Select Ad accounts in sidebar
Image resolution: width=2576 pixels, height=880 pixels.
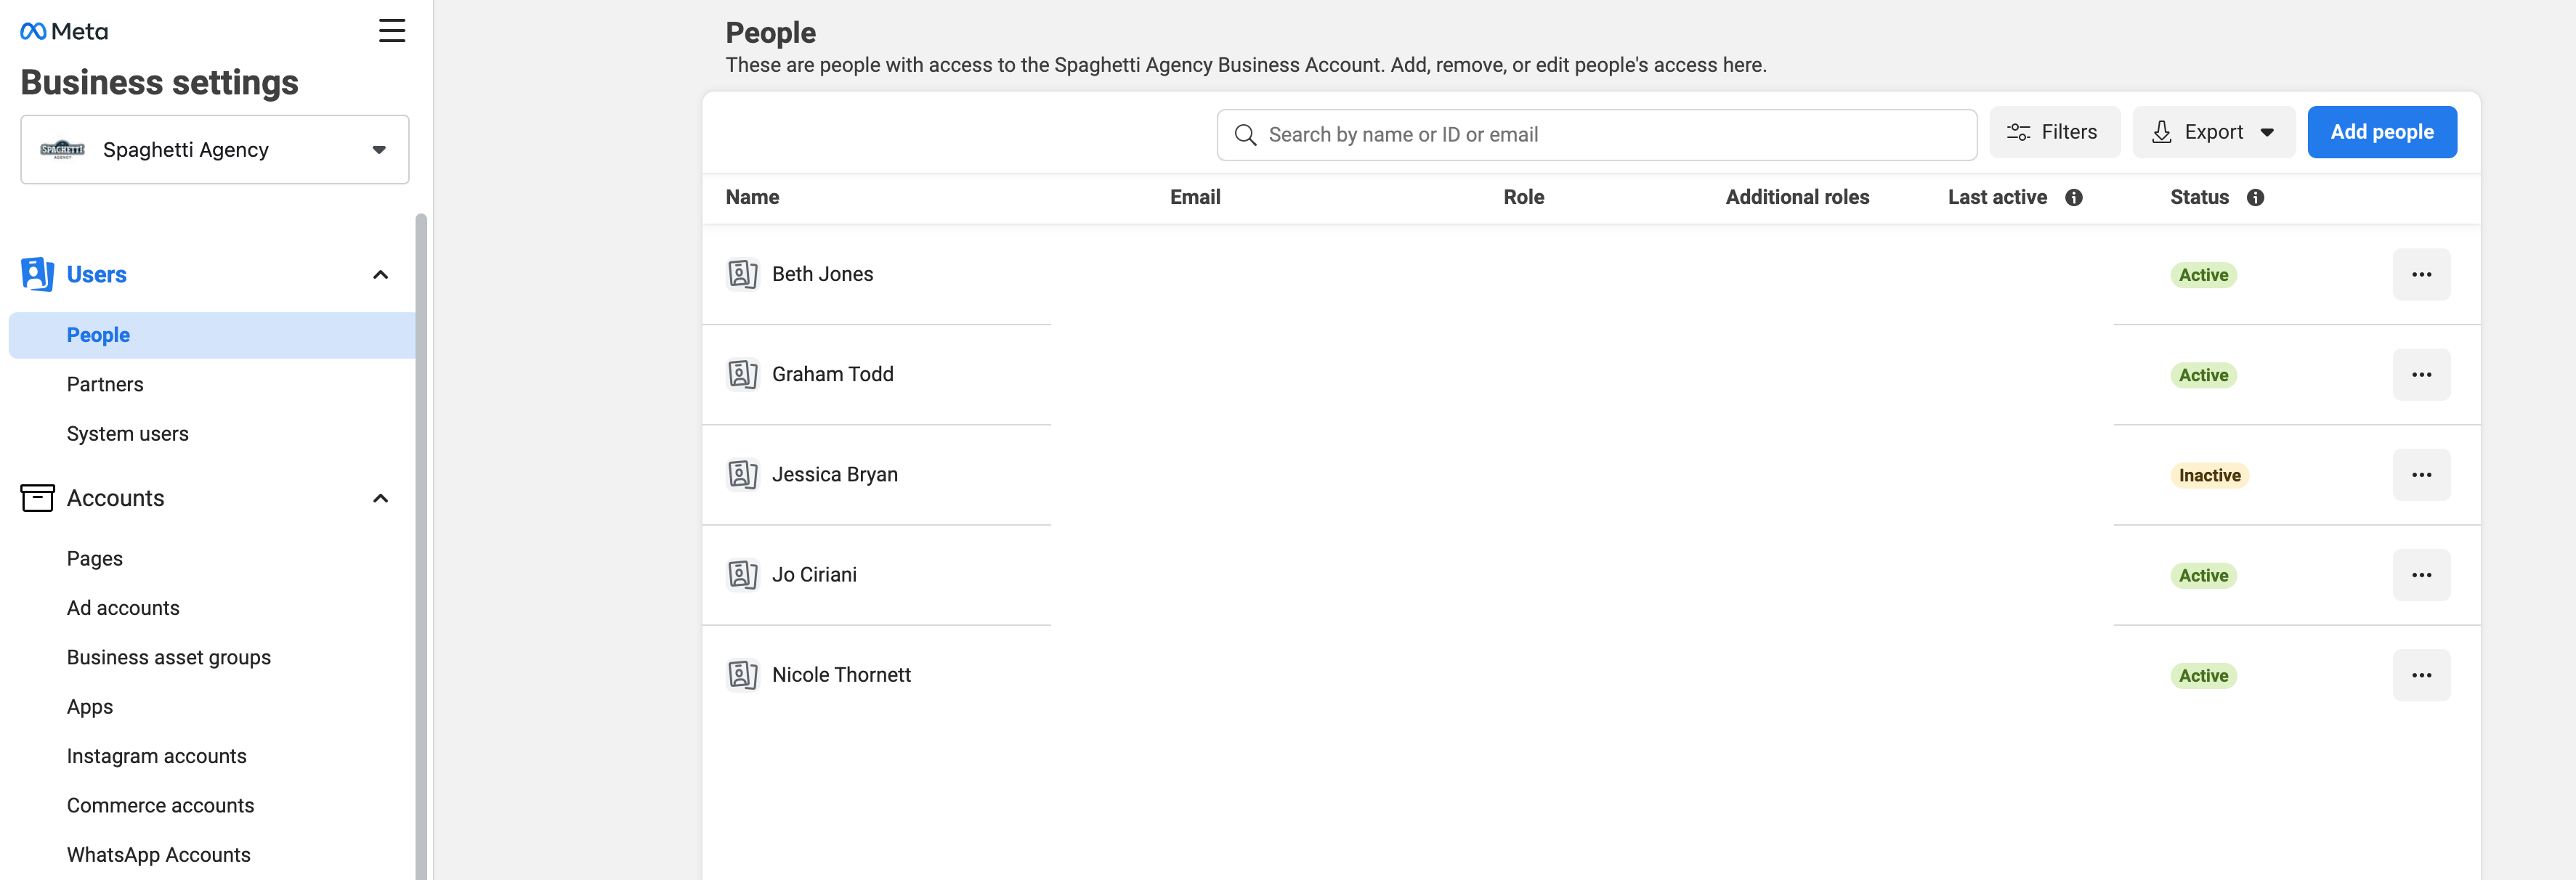pyautogui.click(x=123, y=608)
